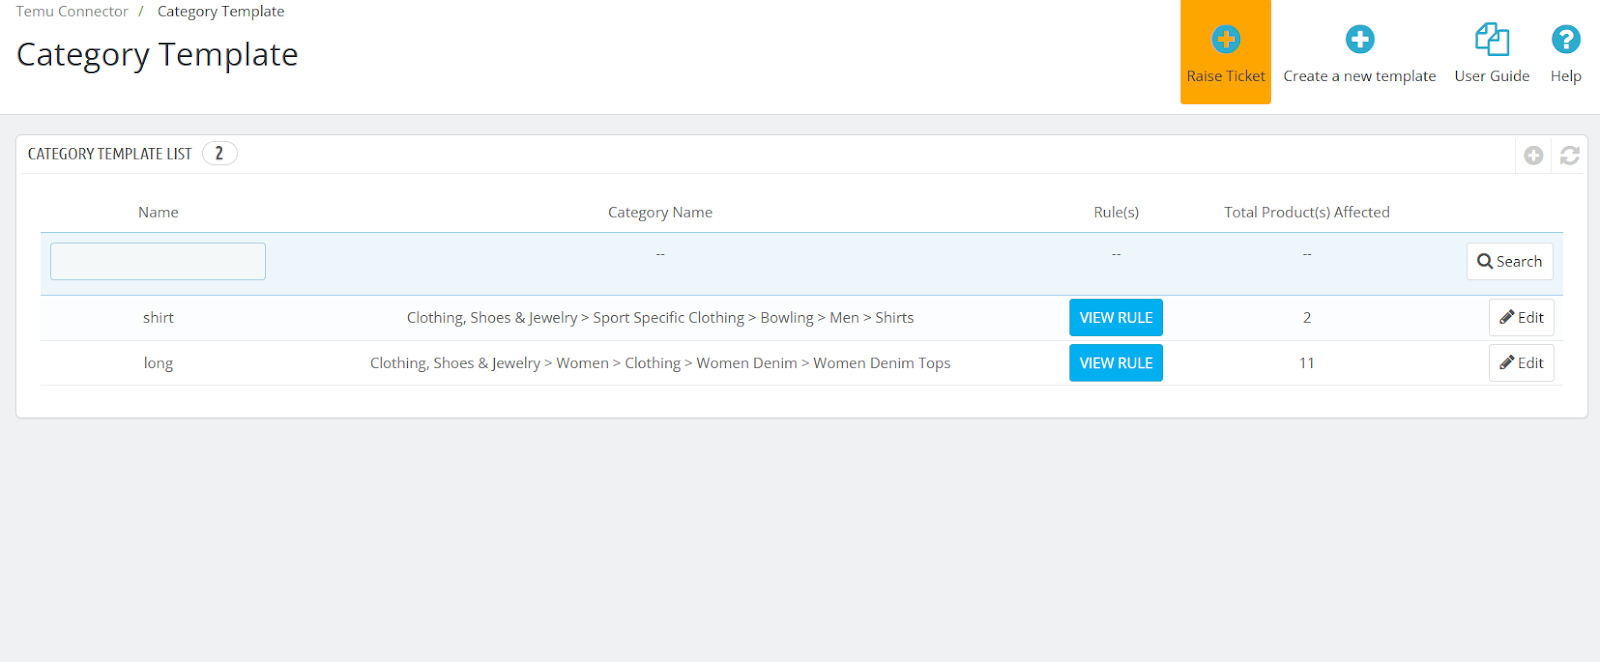Edit the long template
Image resolution: width=1600 pixels, height=662 pixels.
click(x=1521, y=363)
